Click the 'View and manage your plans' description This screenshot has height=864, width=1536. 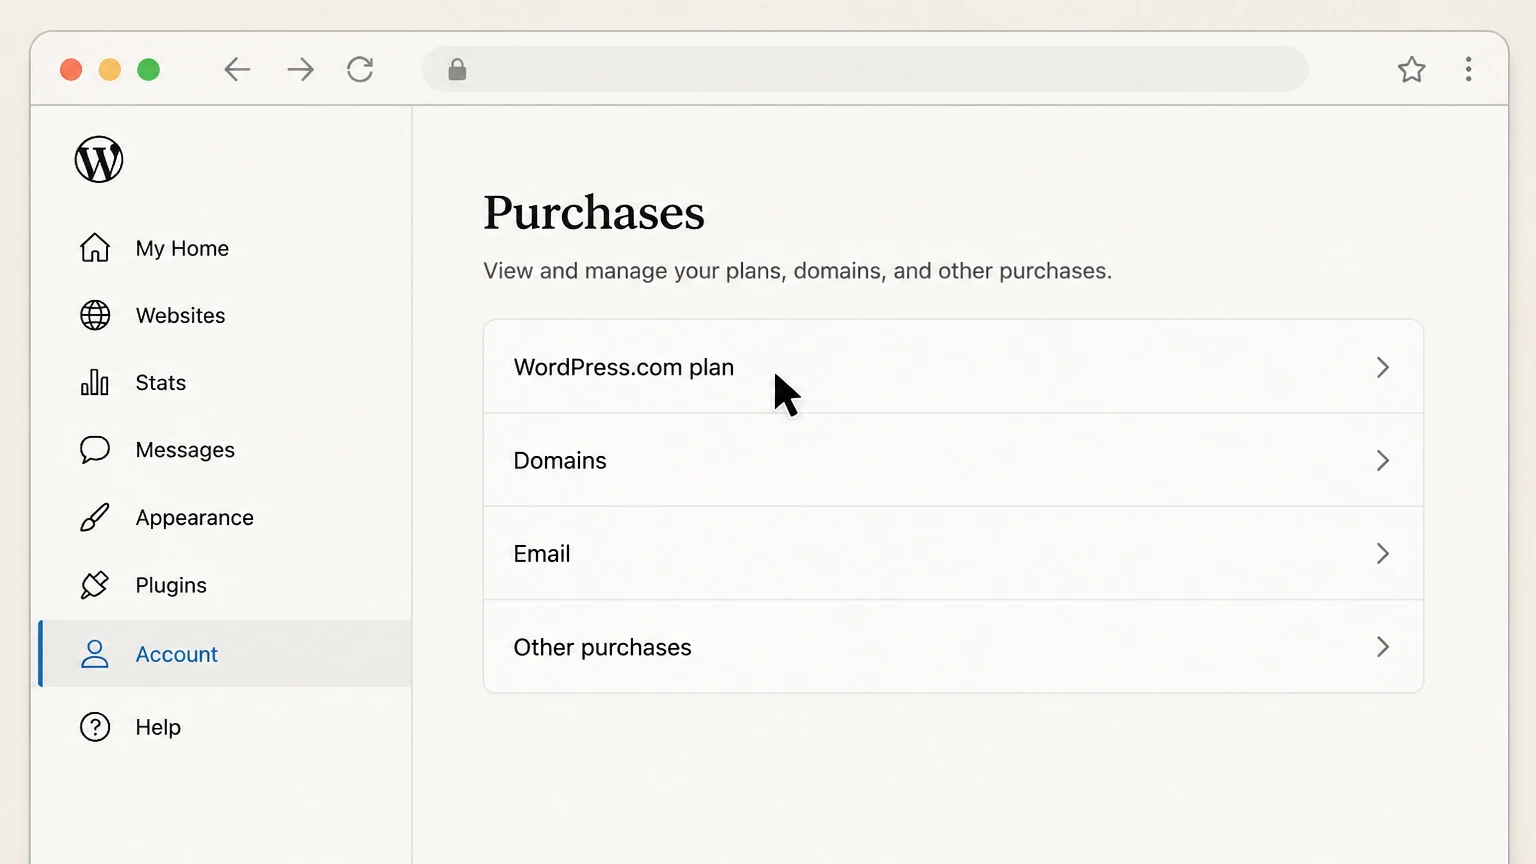797,271
